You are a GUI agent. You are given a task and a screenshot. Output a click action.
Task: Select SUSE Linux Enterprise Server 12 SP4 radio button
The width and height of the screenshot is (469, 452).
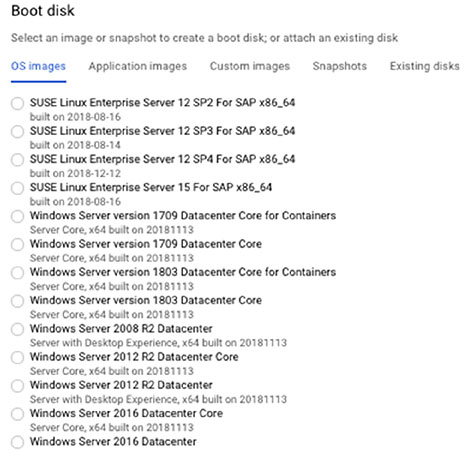click(x=17, y=160)
